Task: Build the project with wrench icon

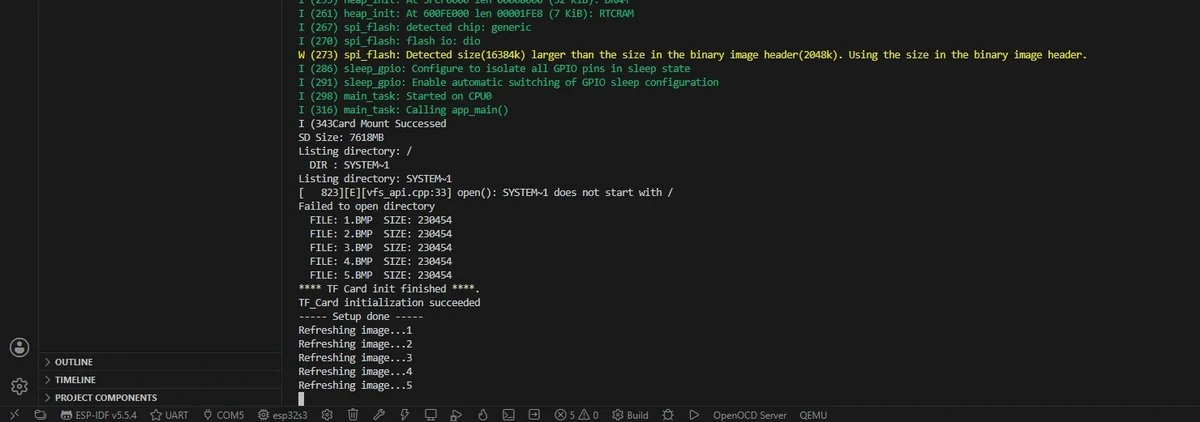Action: click(379, 414)
